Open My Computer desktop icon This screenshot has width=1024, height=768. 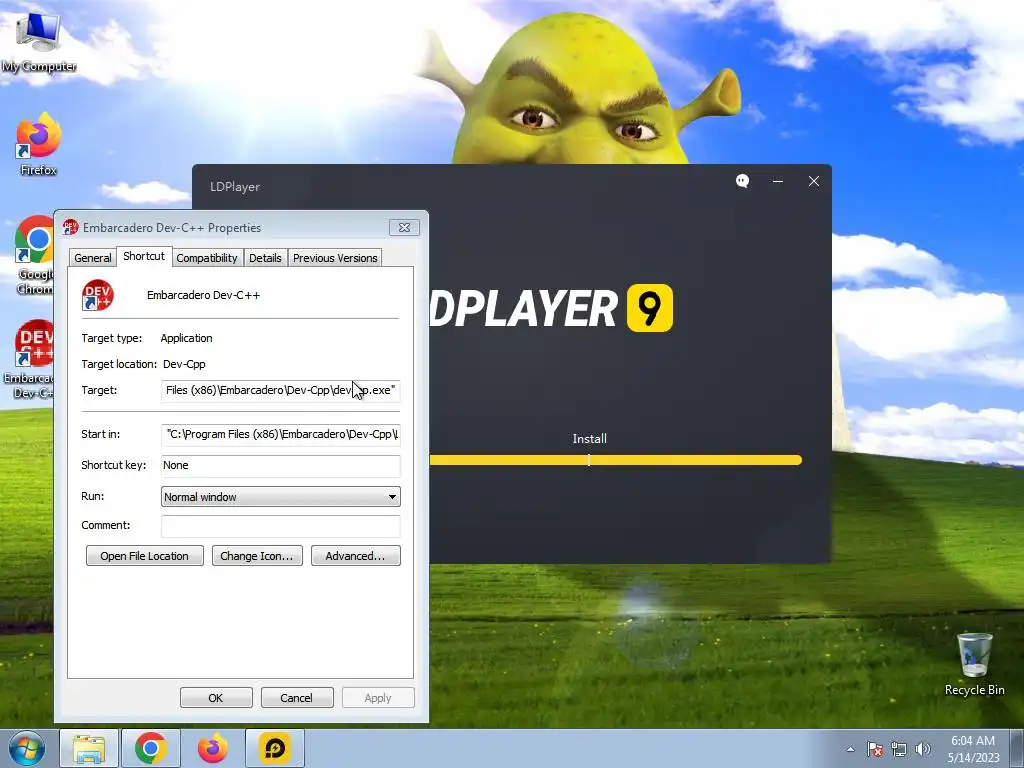39,41
